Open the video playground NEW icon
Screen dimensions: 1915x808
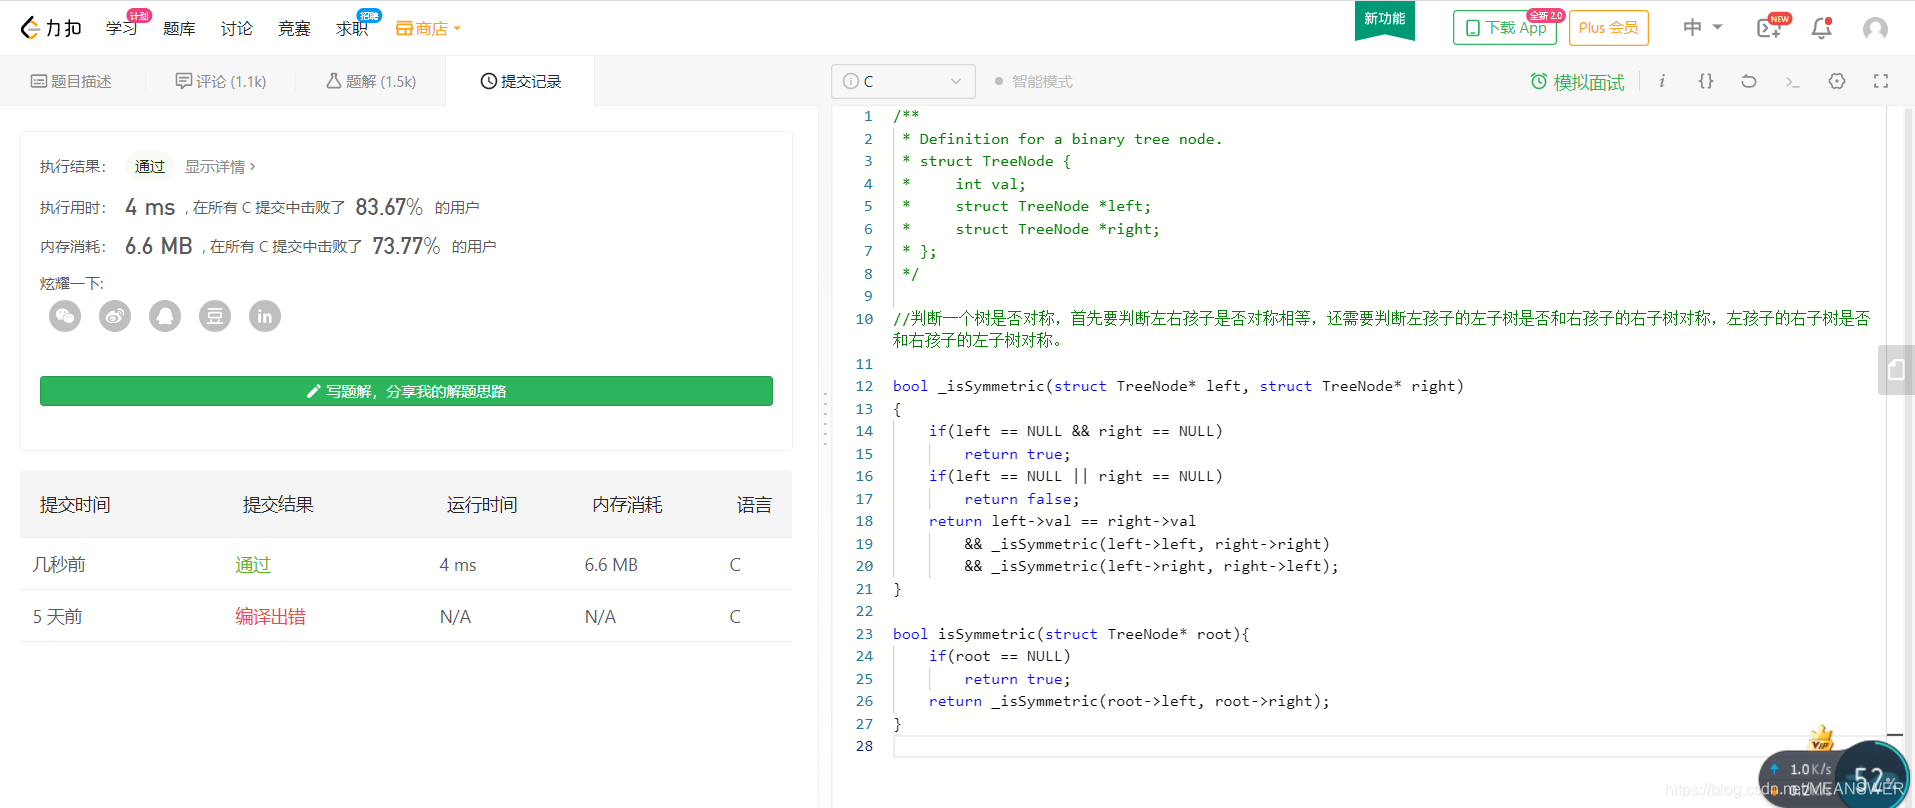1770,27
